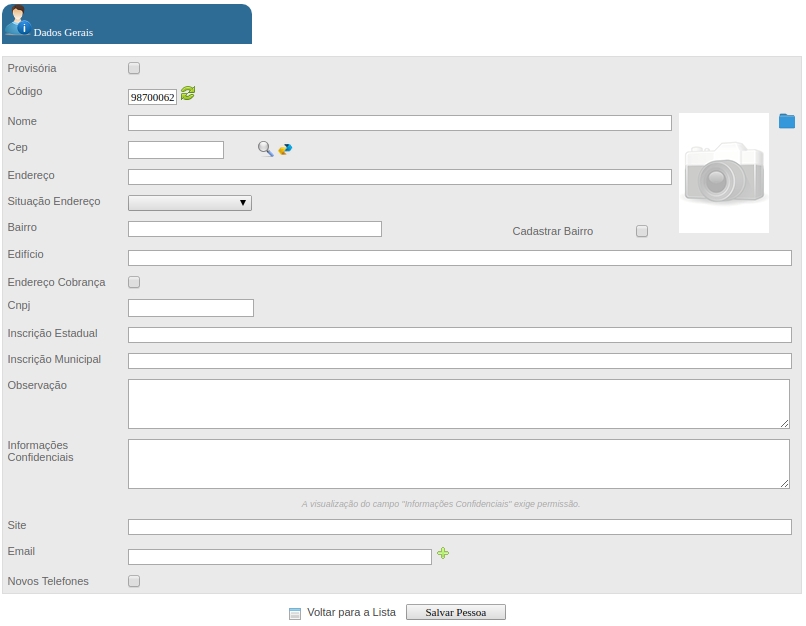Click the Edifício input field
The width and height of the screenshot is (806, 626).
click(x=460, y=258)
